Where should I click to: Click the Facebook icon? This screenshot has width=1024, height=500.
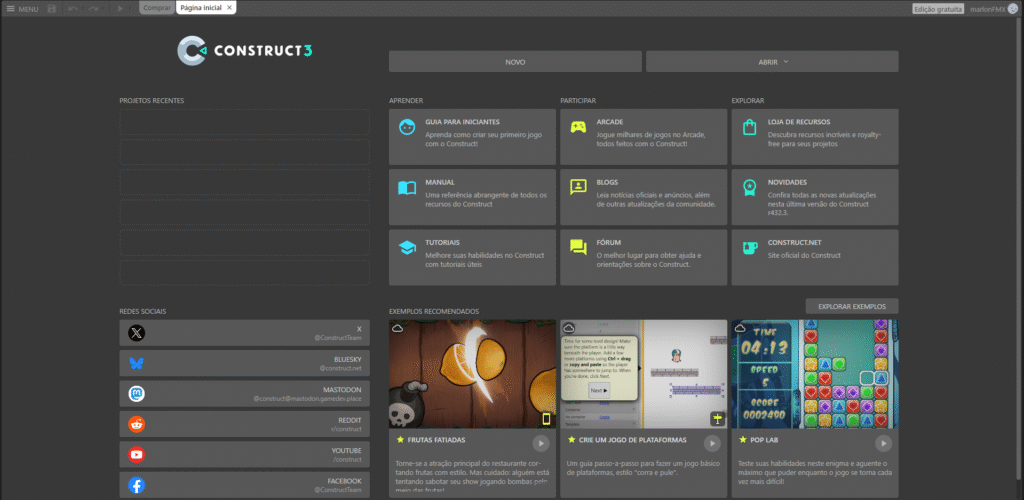136,485
